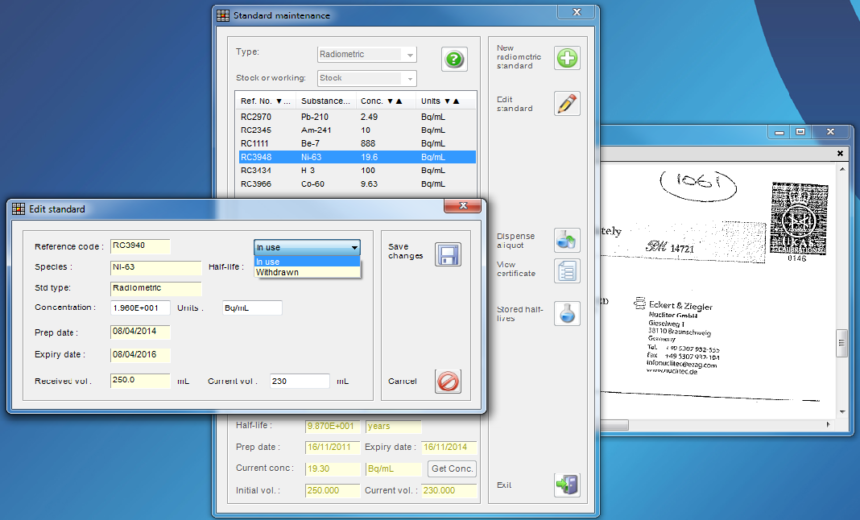Image resolution: width=860 pixels, height=520 pixels.
Task: Click the Exit door icon
Action: coord(567,485)
